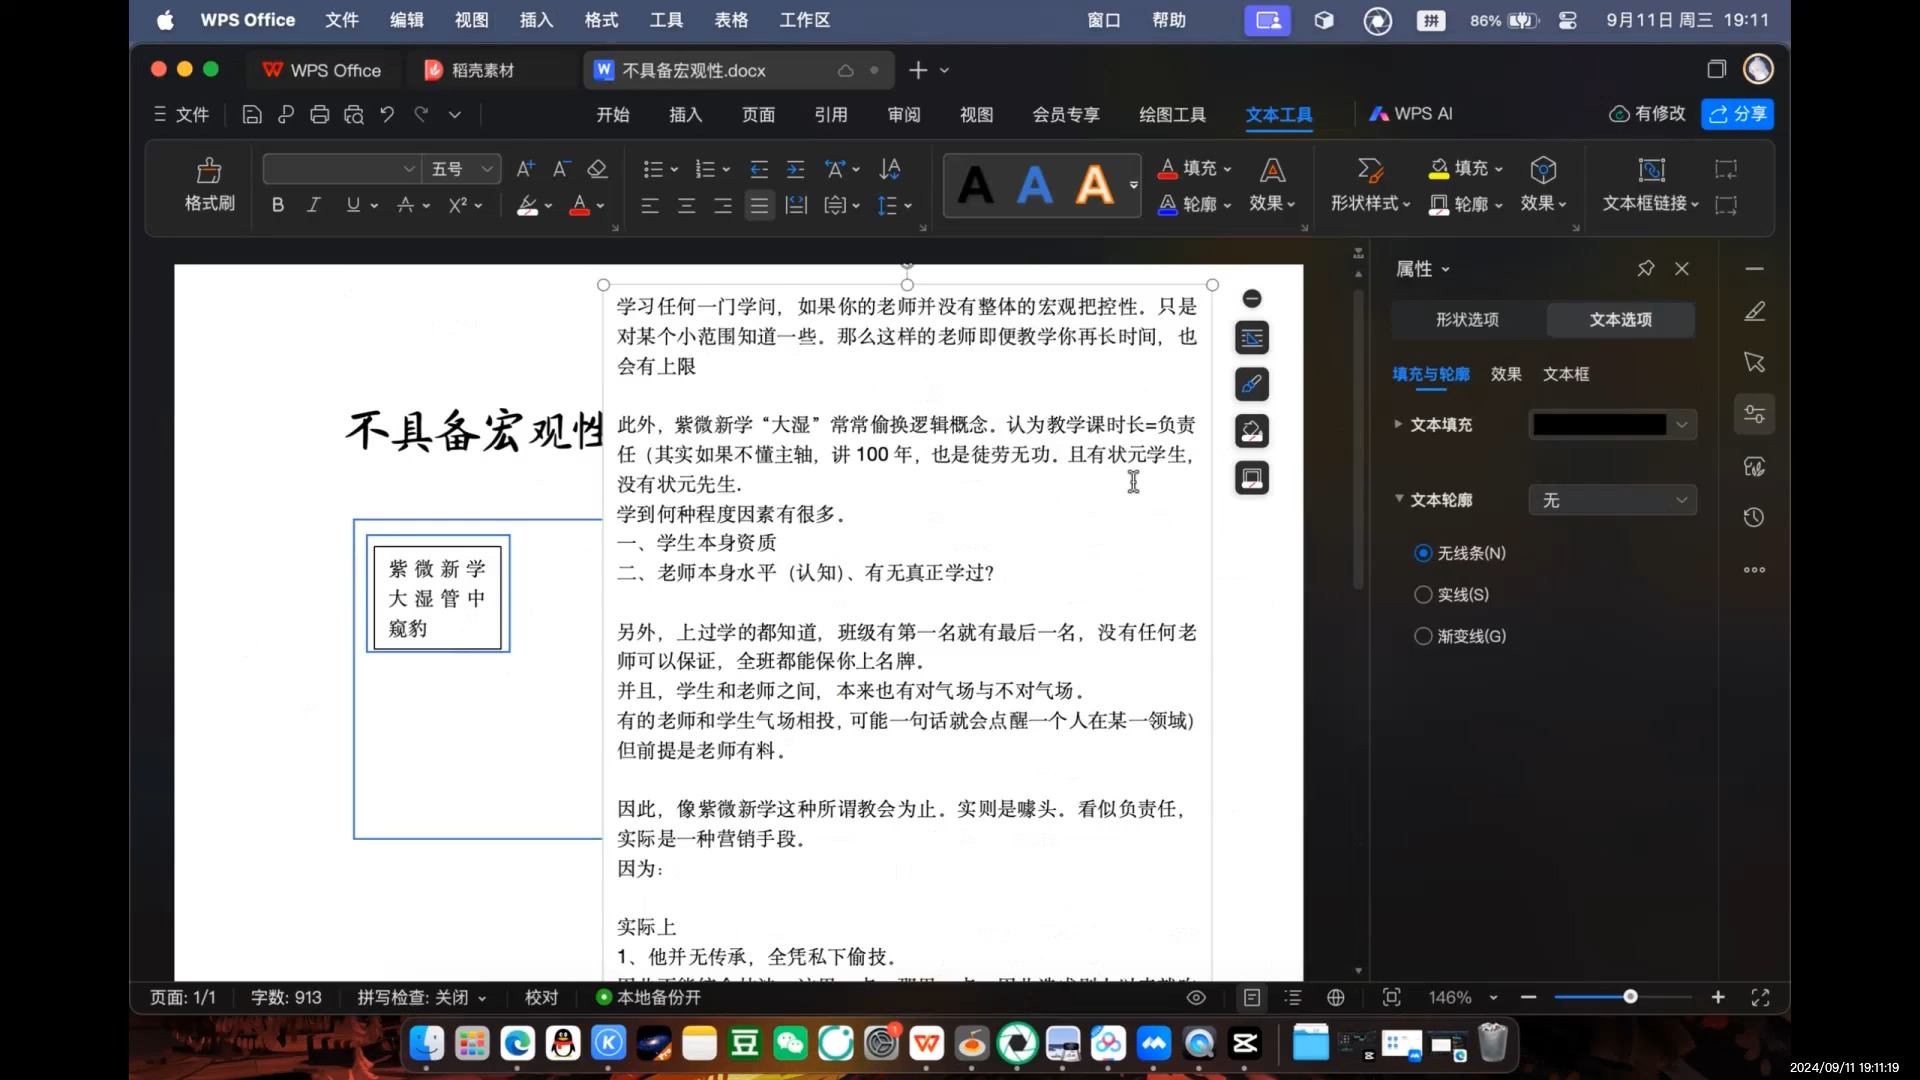Viewport: 1920px width, 1080px height.
Task: Click the underline U icon
Action: [353, 205]
